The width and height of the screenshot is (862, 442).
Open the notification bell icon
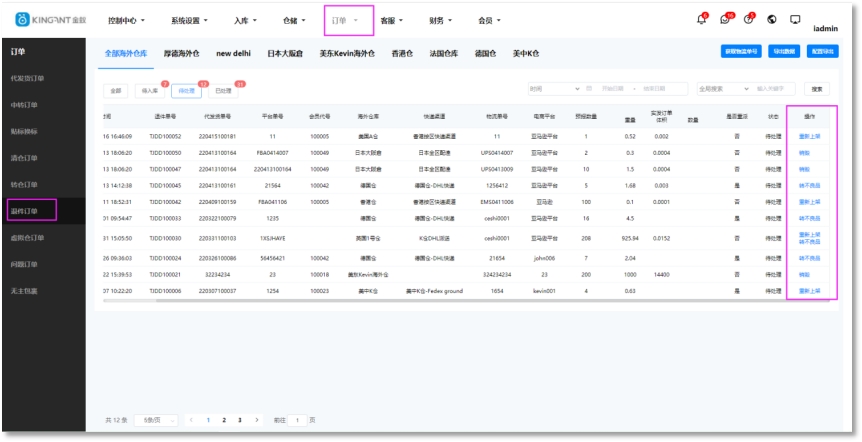701,20
